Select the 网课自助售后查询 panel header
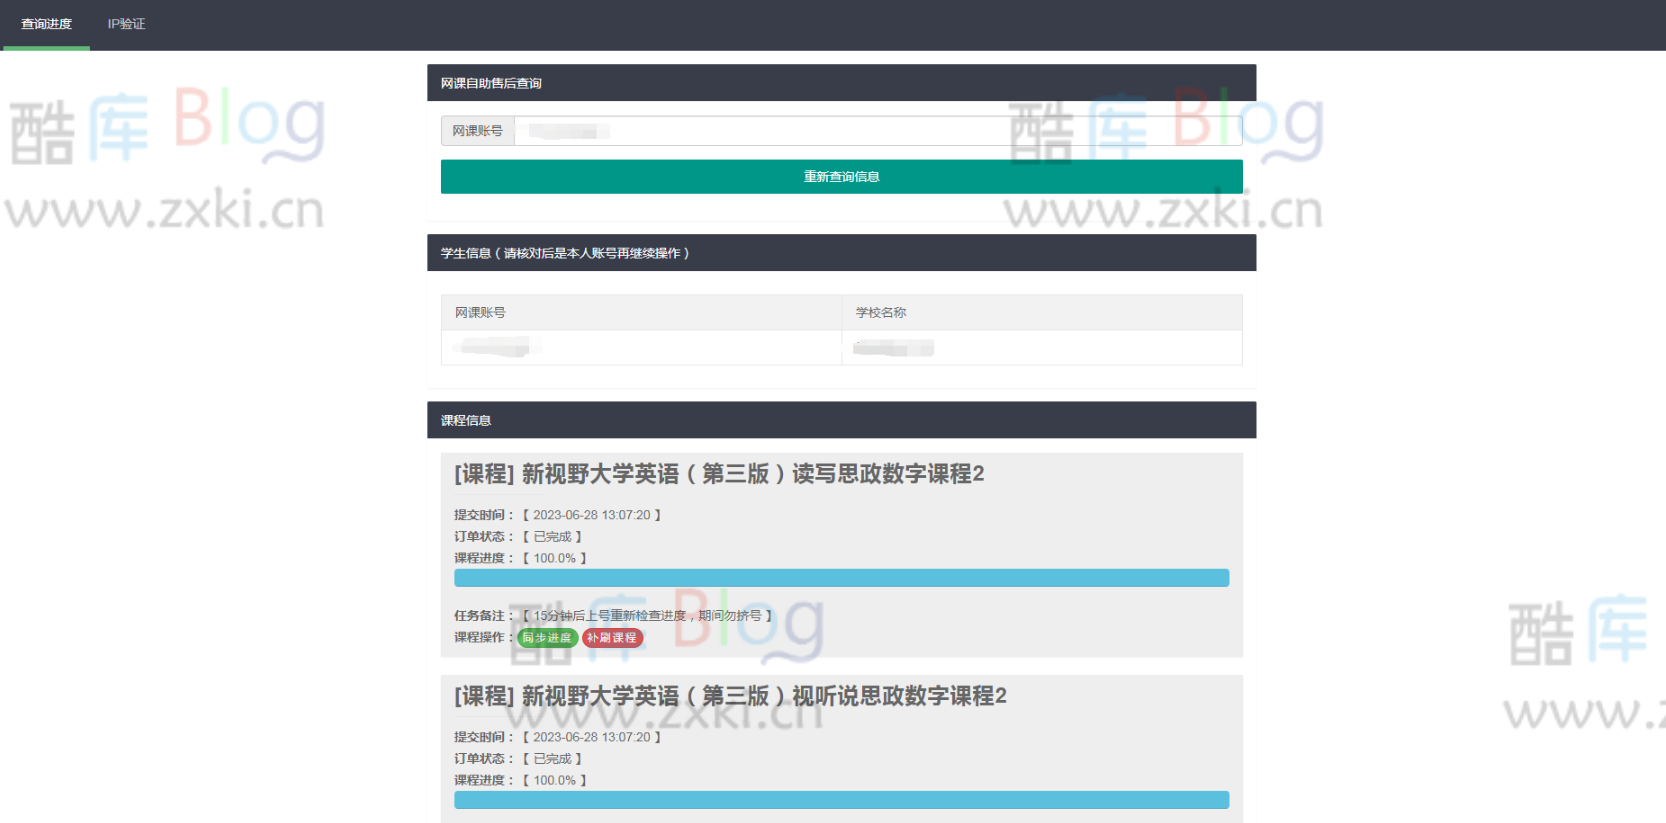This screenshot has width=1666, height=823. pos(841,83)
